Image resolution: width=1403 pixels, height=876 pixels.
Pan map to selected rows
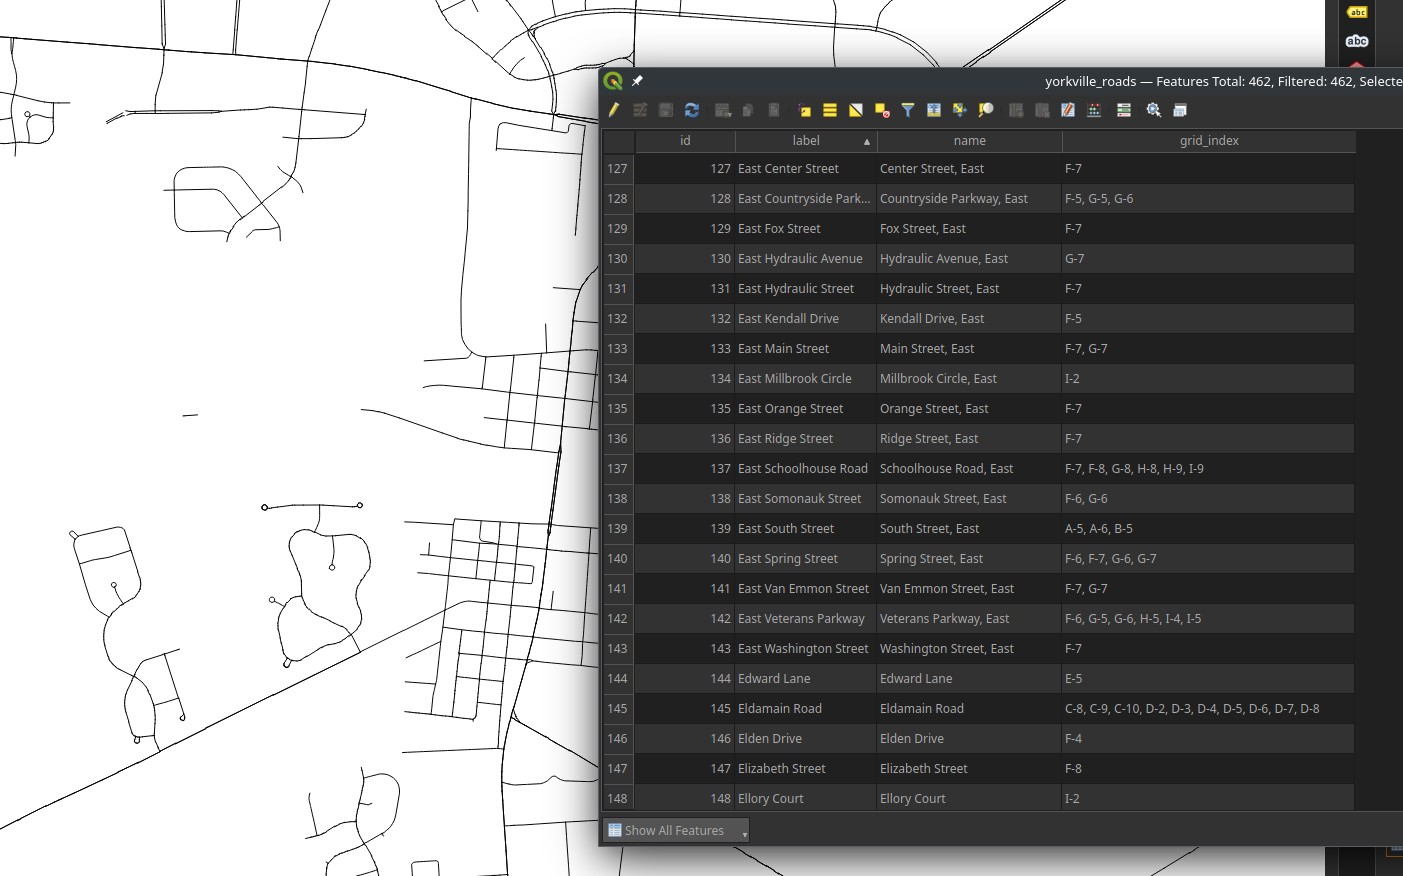(960, 110)
